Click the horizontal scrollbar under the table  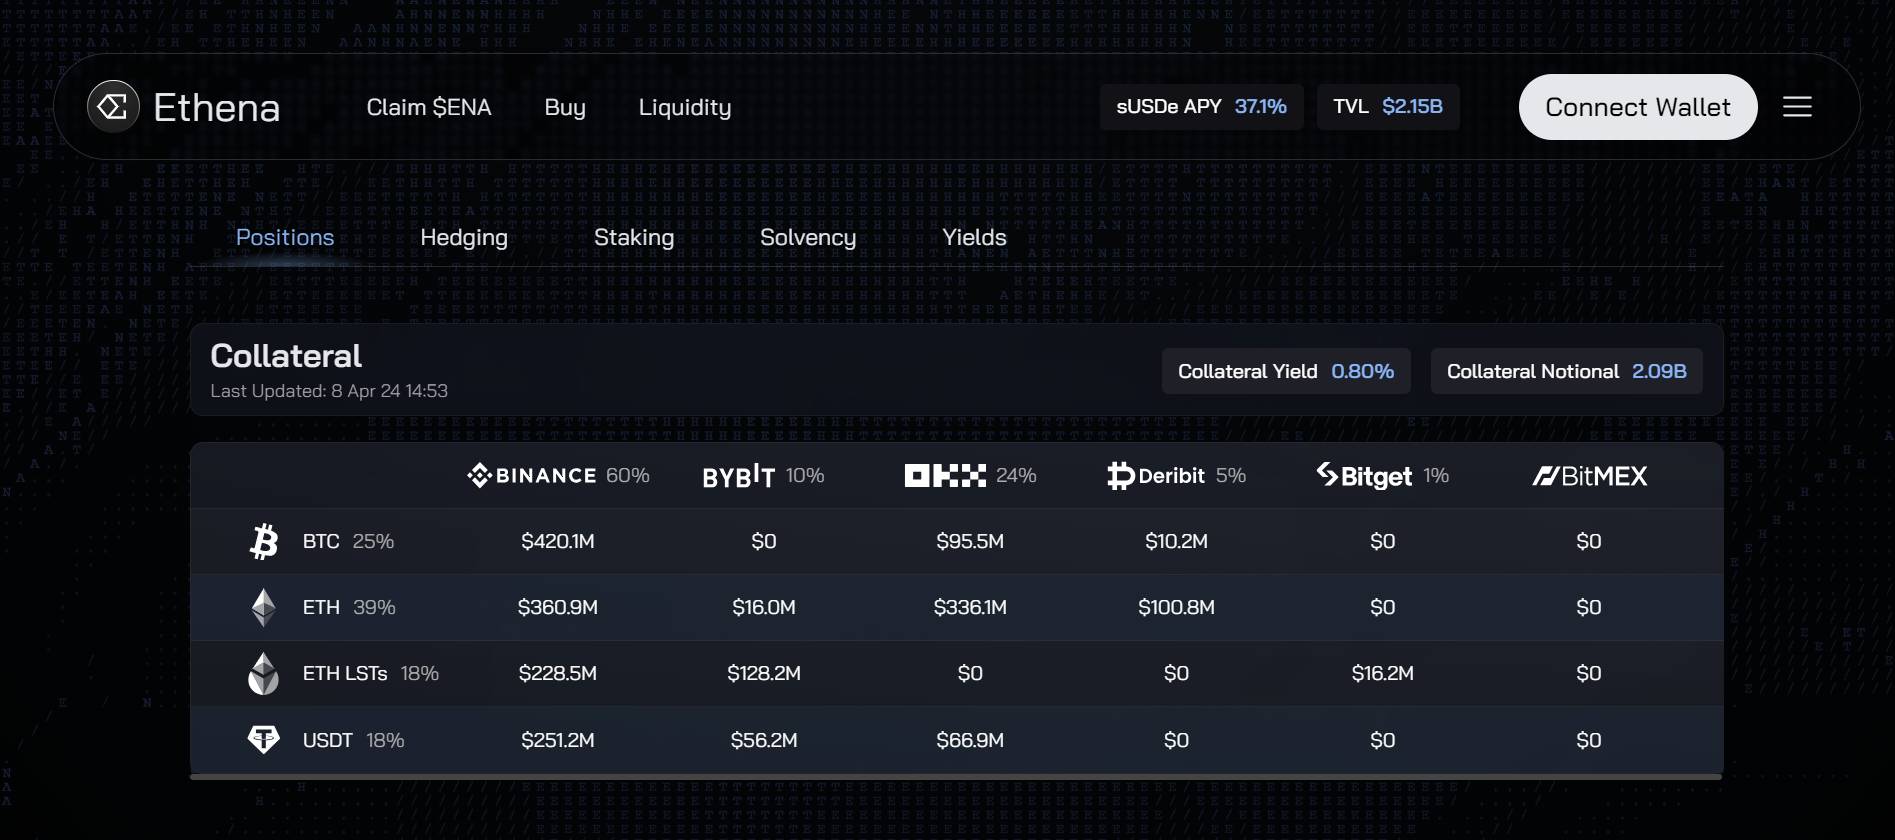click(955, 776)
